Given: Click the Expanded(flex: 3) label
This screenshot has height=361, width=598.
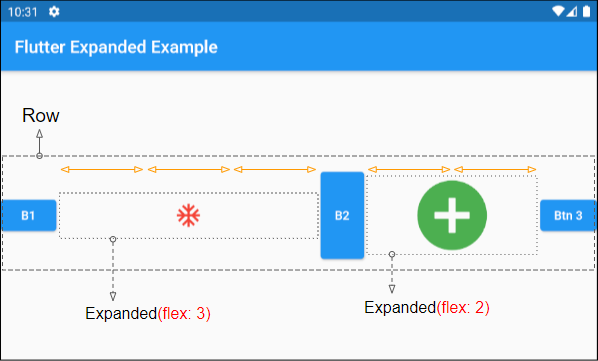Looking at the screenshot, I should [x=148, y=314].
